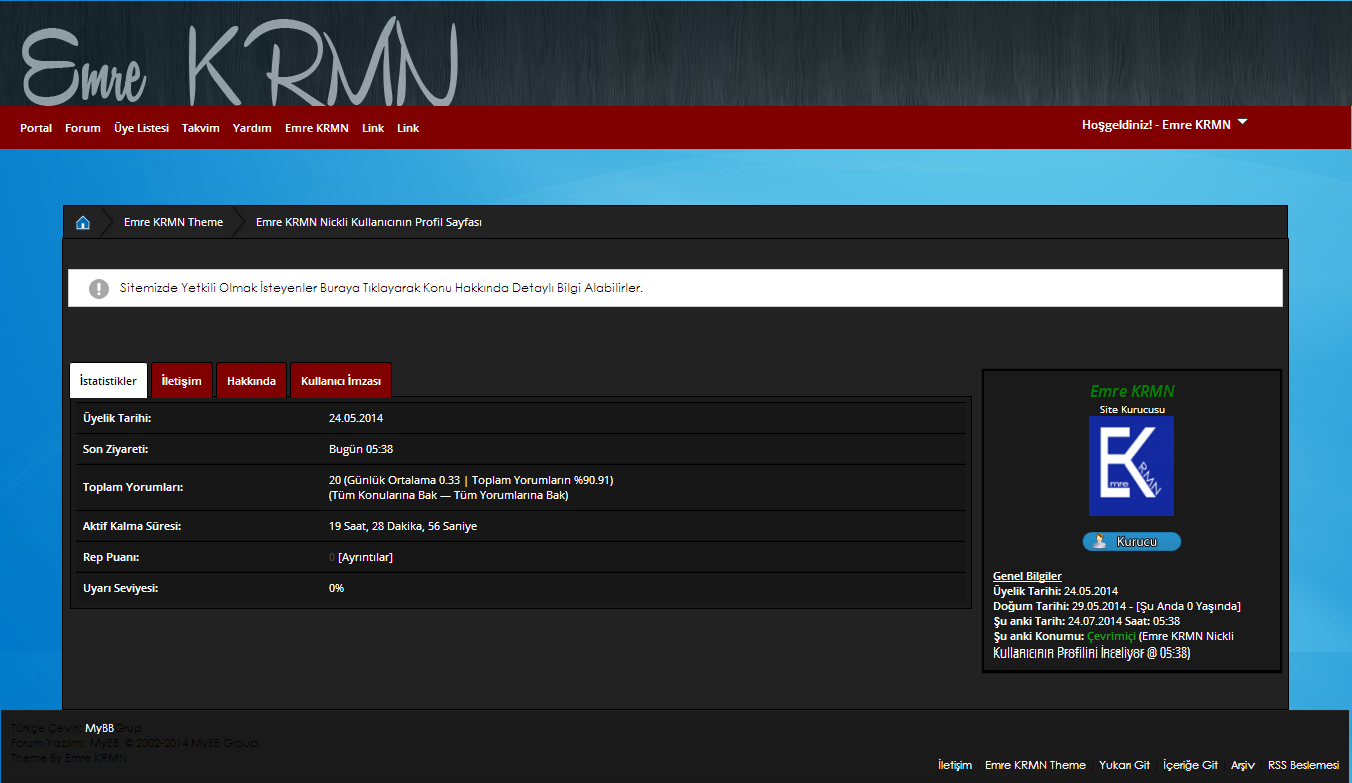This screenshot has height=783, width=1352.
Task: Click the Genel Bilgiler heading
Action: click(1027, 576)
